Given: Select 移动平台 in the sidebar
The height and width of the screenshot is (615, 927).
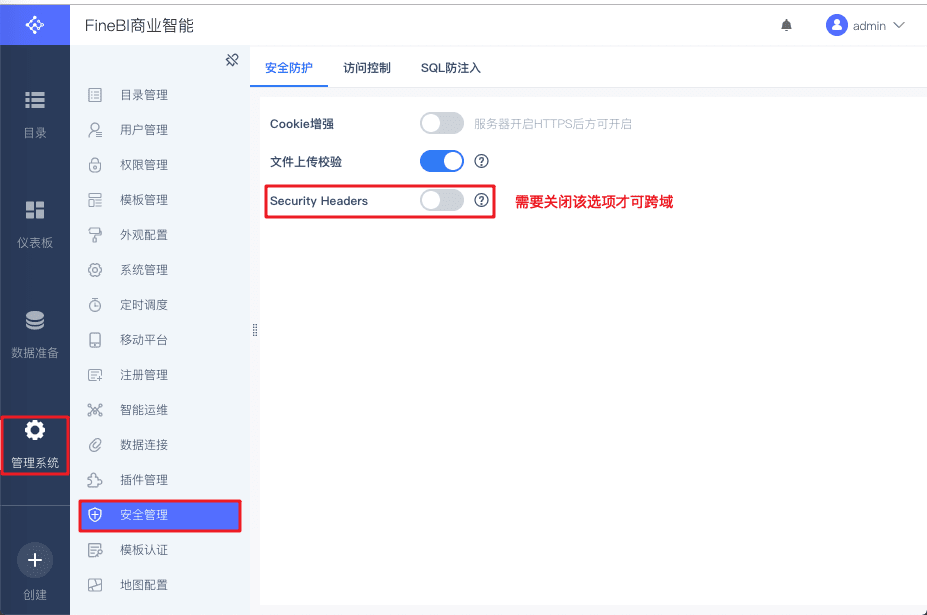Looking at the screenshot, I should 144,339.
